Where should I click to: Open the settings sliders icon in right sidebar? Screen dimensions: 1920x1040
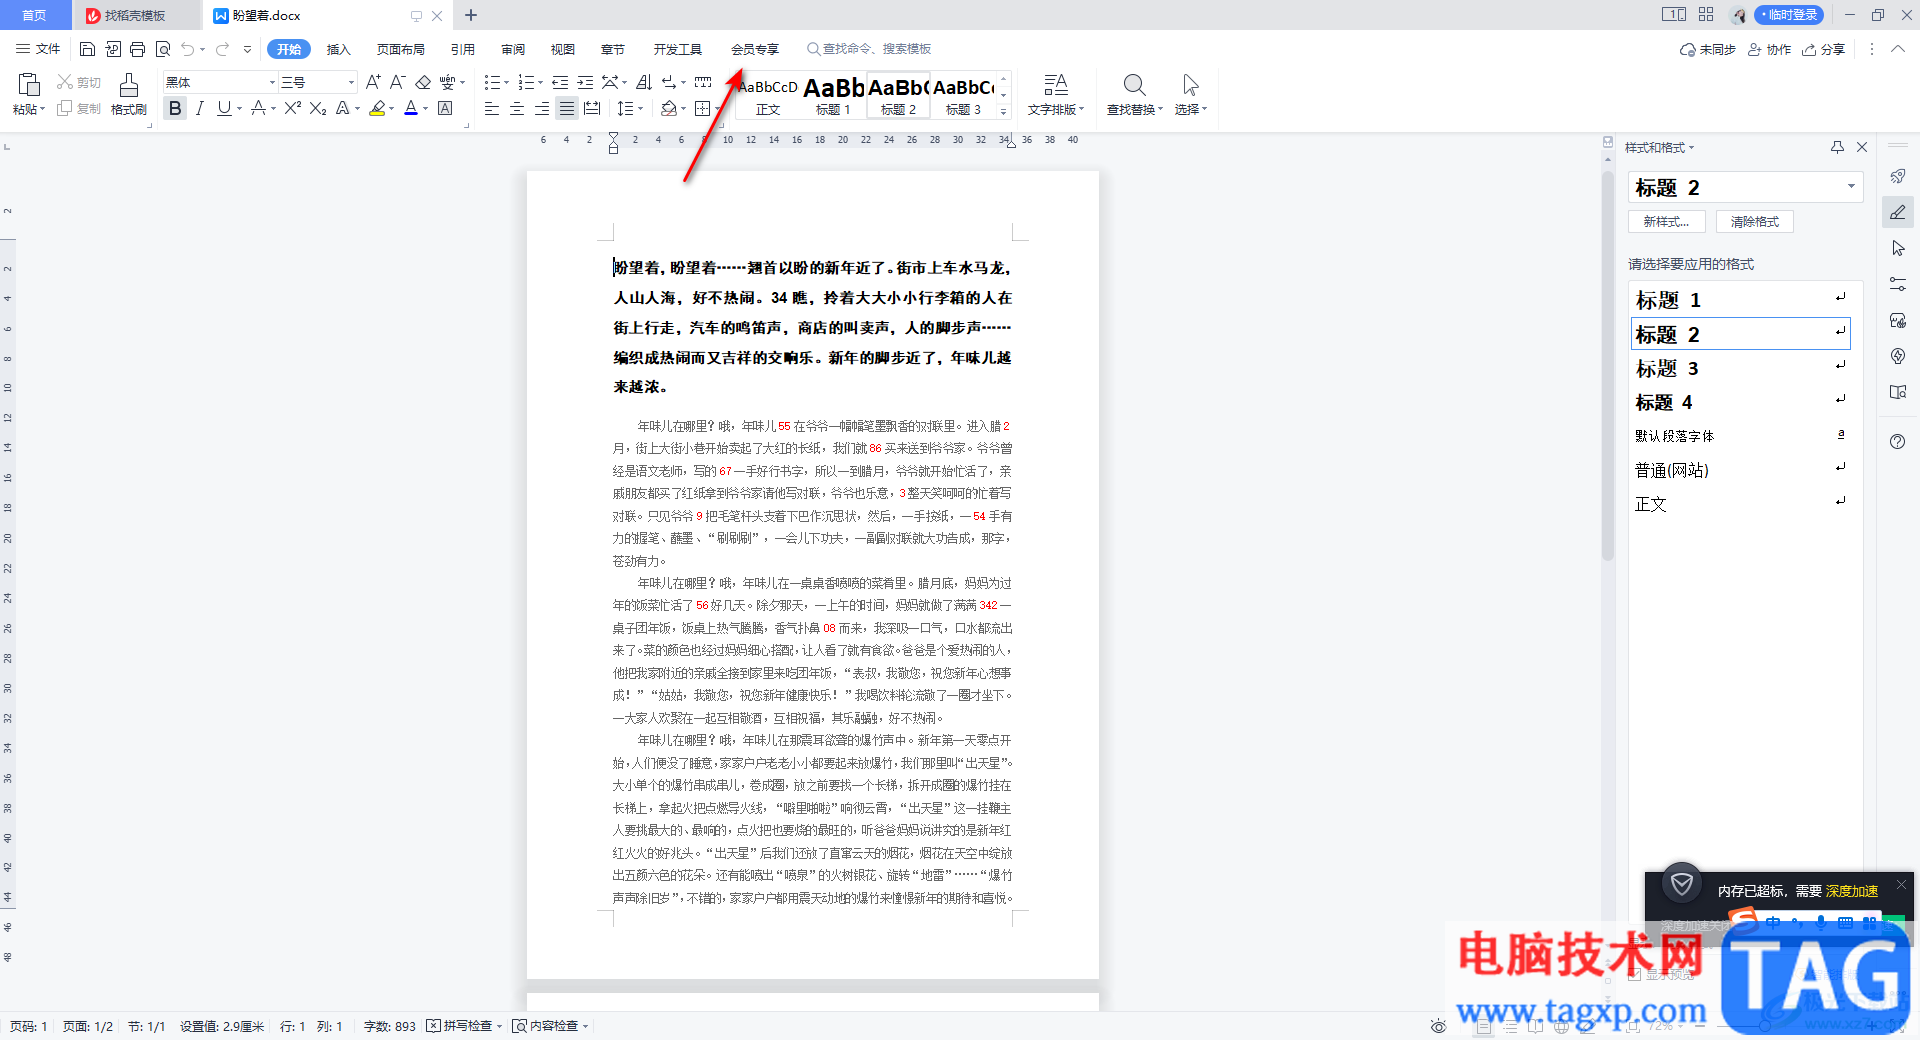coord(1898,284)
